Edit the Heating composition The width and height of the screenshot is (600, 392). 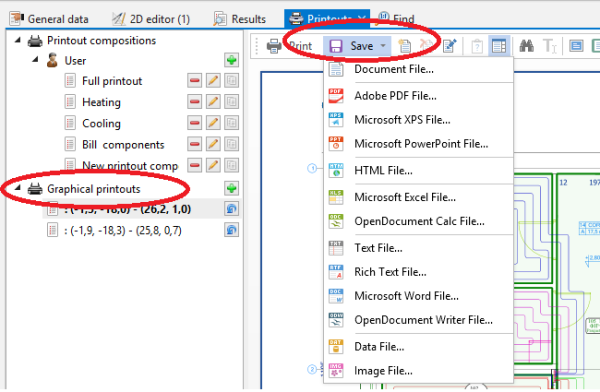tap(213, 102)
